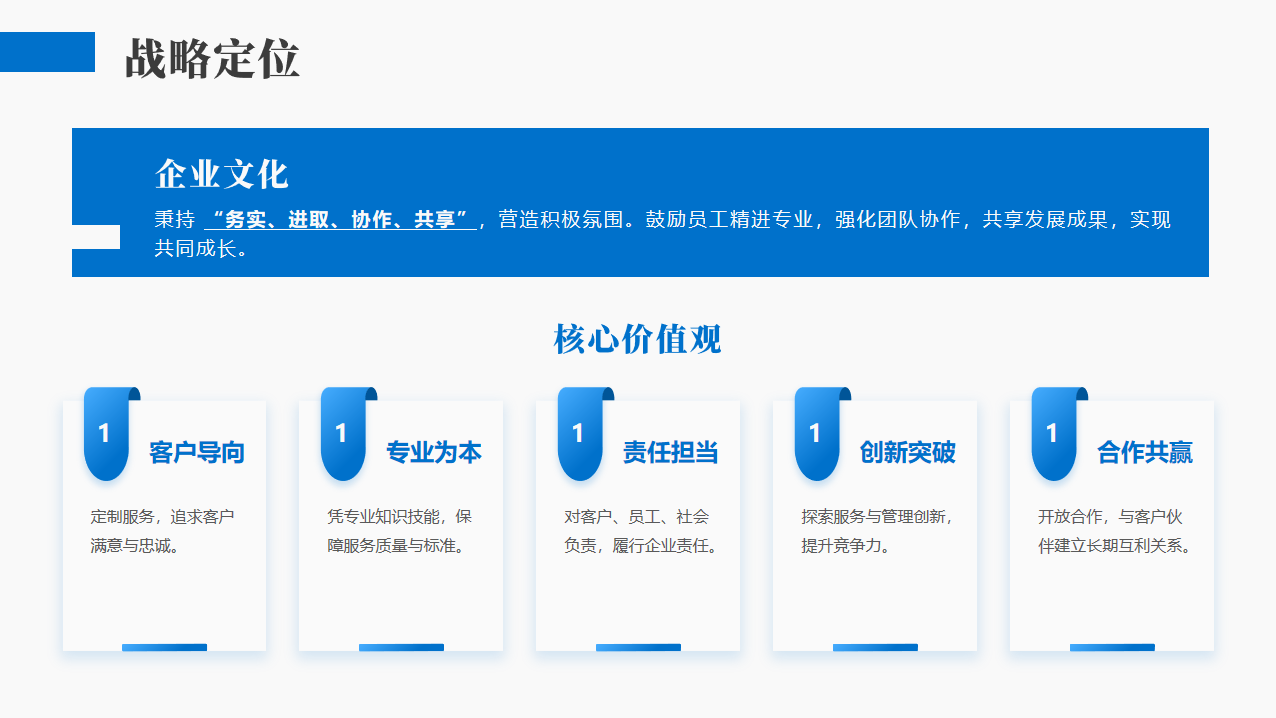Select the number badge beside 责任担当
Screen dimensions: 1276x718
580,434
